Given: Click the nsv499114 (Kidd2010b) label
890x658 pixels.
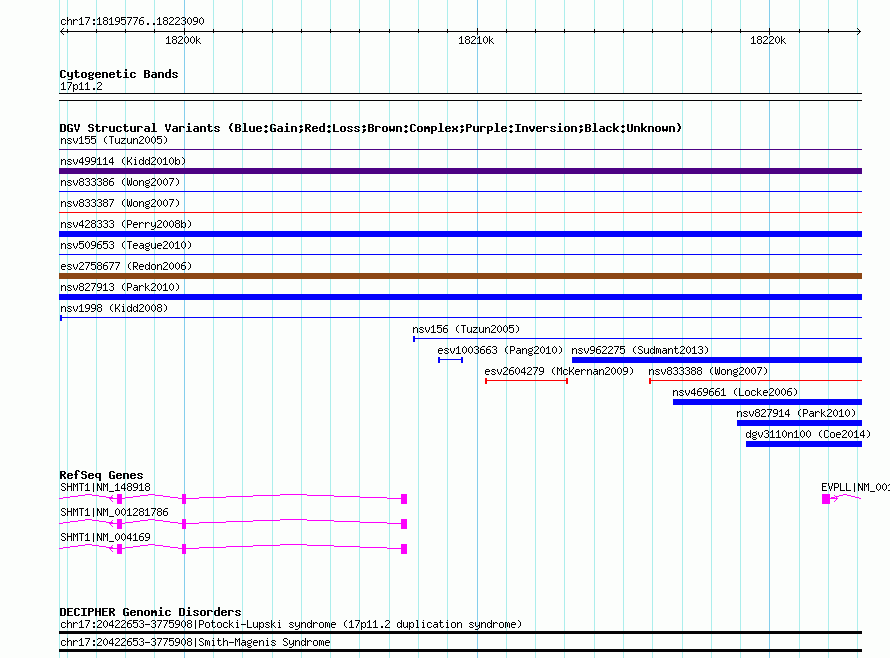Looking at the screenshot, I should [123, 161].
